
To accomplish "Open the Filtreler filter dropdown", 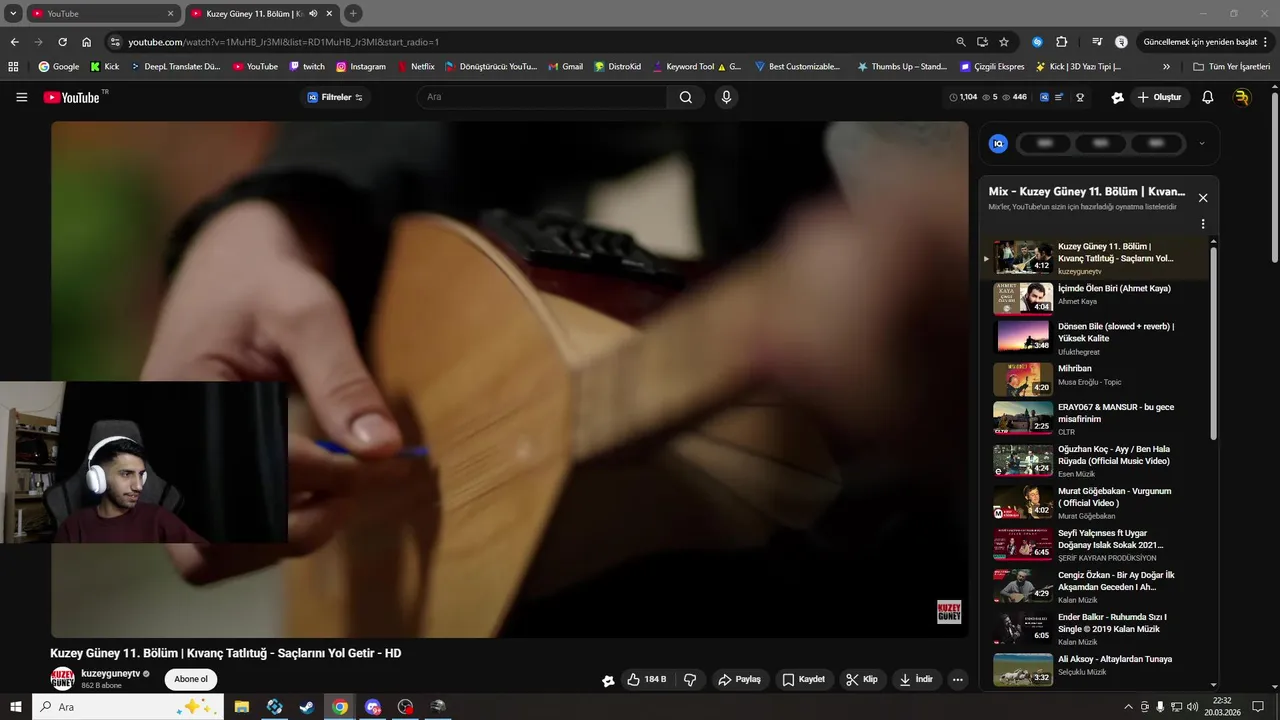I will pos(335,97).
